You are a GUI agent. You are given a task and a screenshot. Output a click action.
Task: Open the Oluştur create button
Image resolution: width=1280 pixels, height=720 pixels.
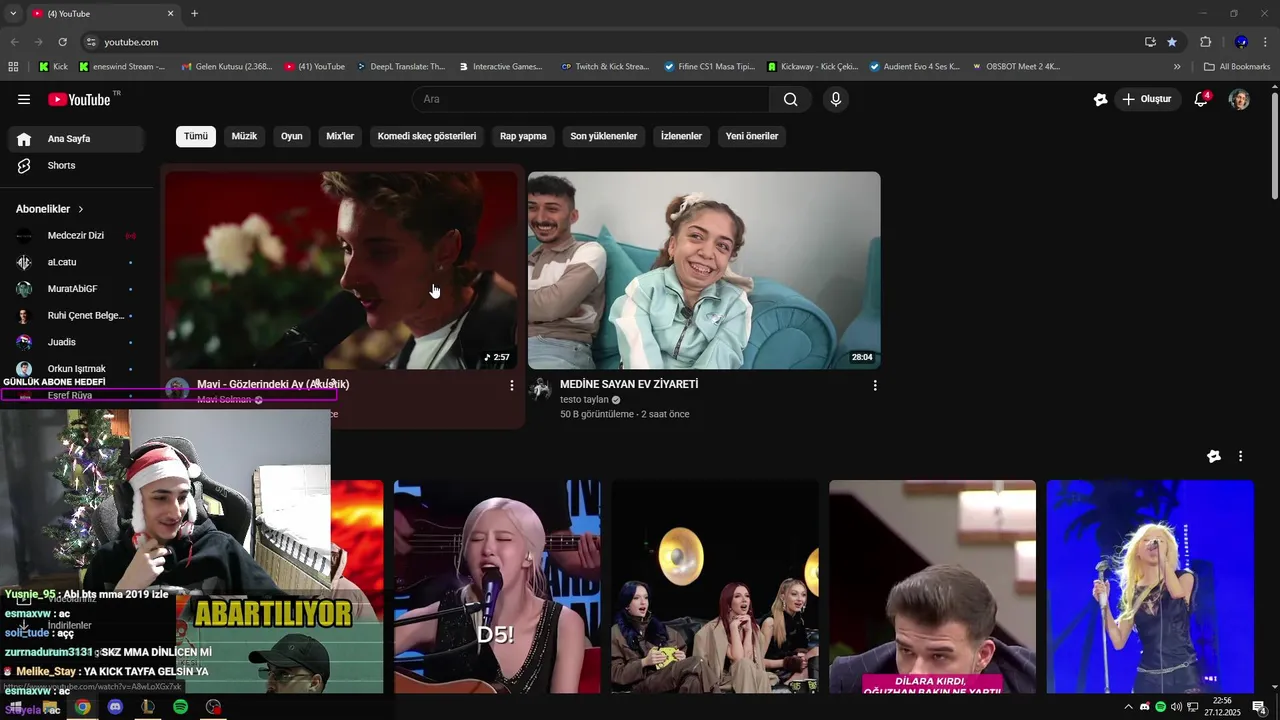1146,99
